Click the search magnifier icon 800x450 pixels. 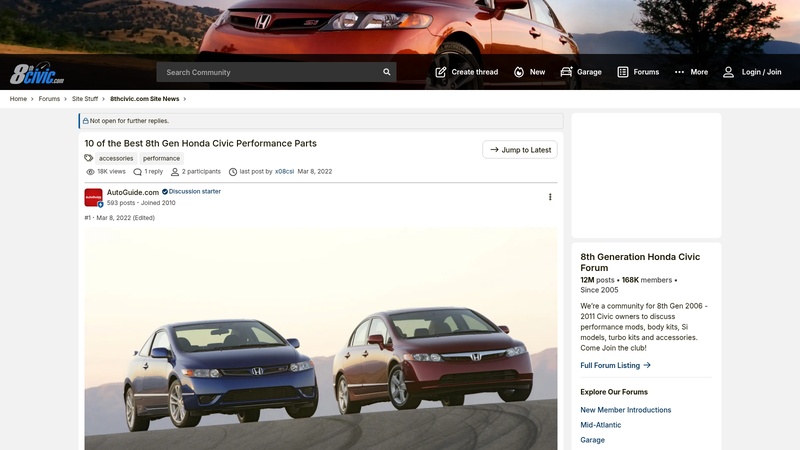pyautogui.click(x=387, y=72)
